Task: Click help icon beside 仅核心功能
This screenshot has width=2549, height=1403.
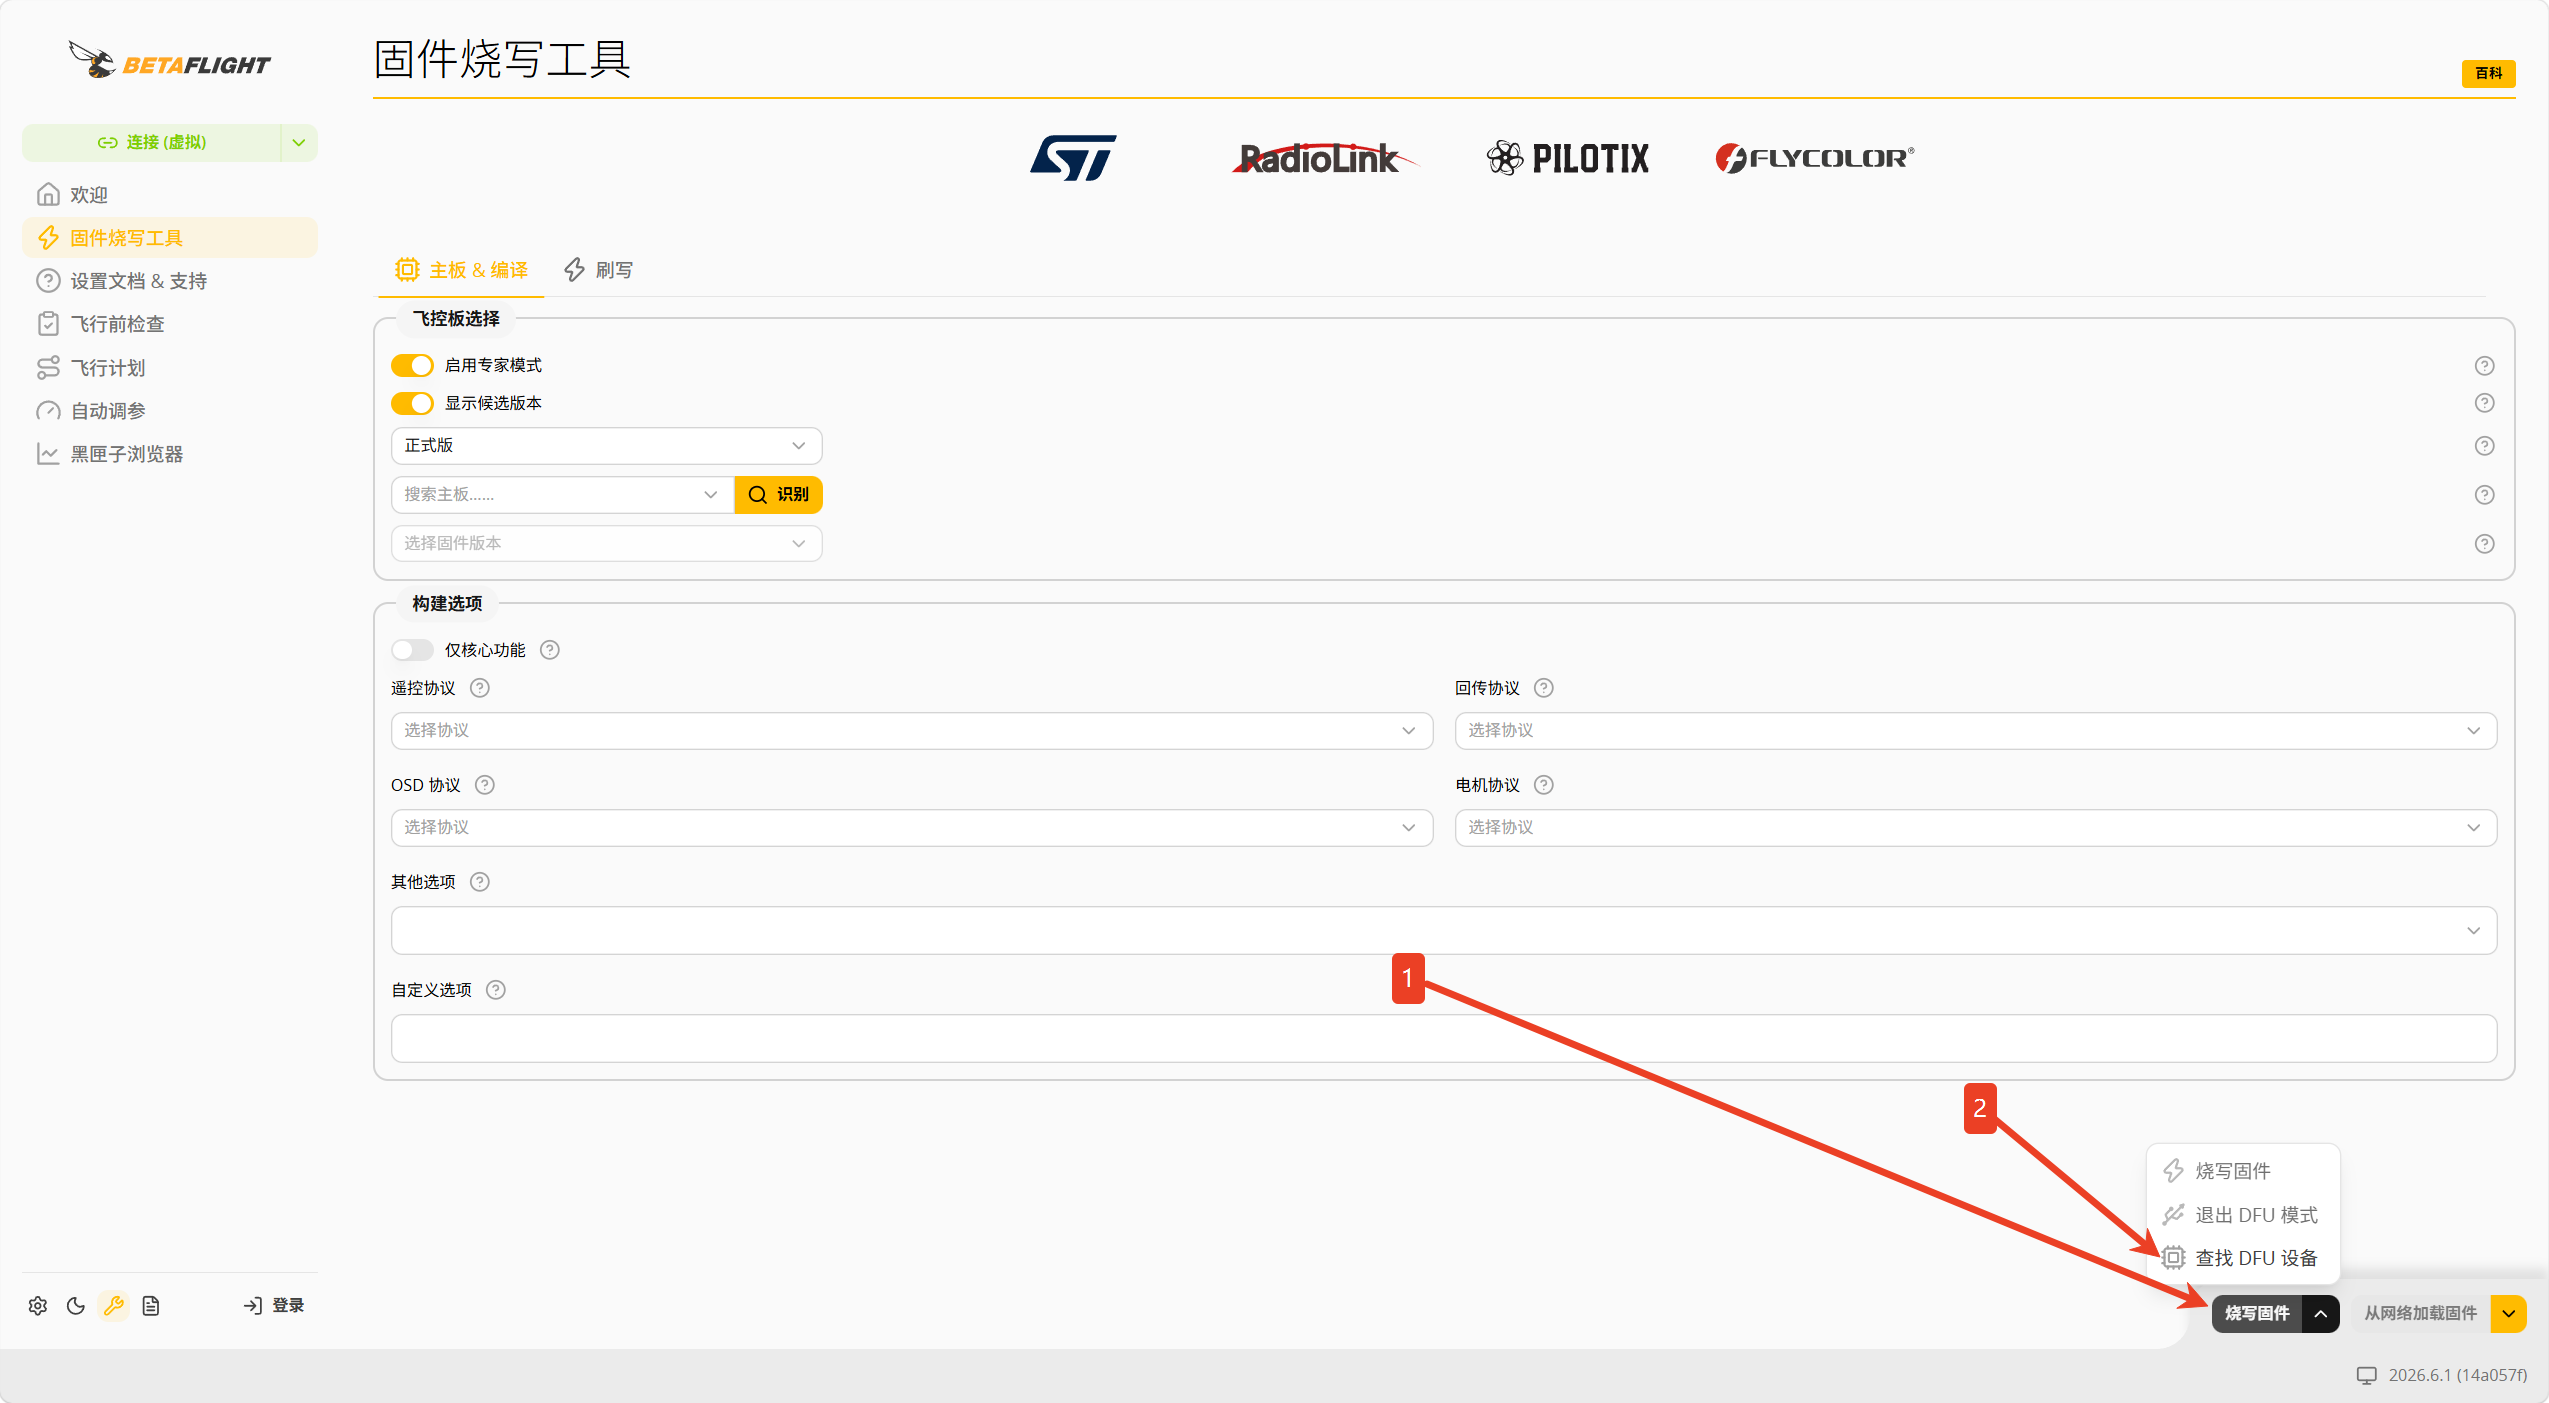Action: pyautogui.click(x=550, y=650)
